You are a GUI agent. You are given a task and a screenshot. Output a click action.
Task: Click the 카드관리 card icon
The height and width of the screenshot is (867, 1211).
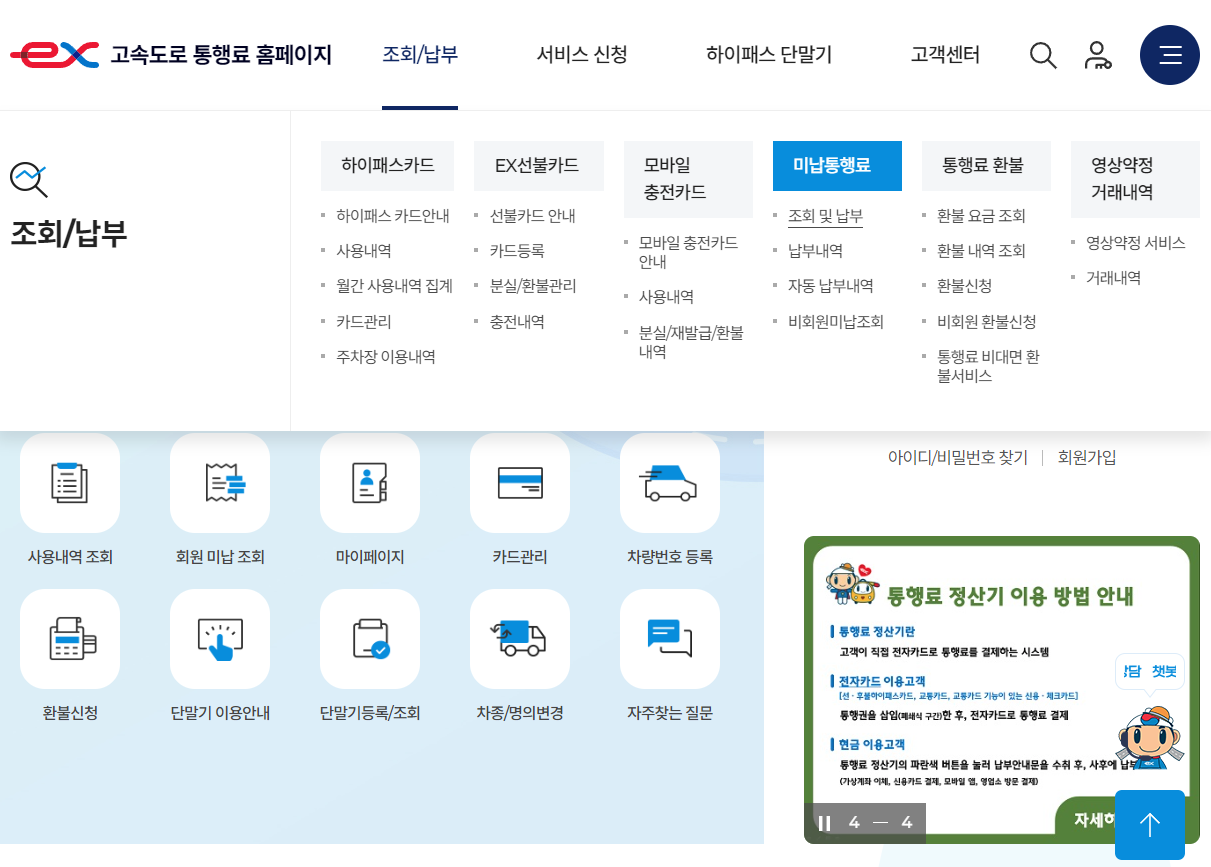520,483
